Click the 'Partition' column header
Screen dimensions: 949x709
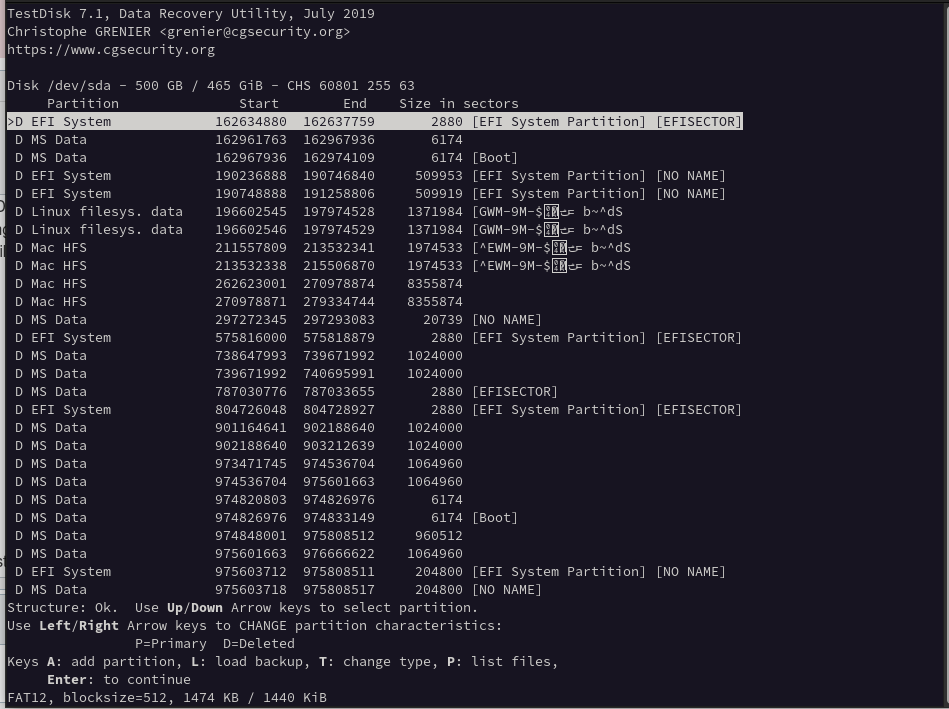point(83,104)
